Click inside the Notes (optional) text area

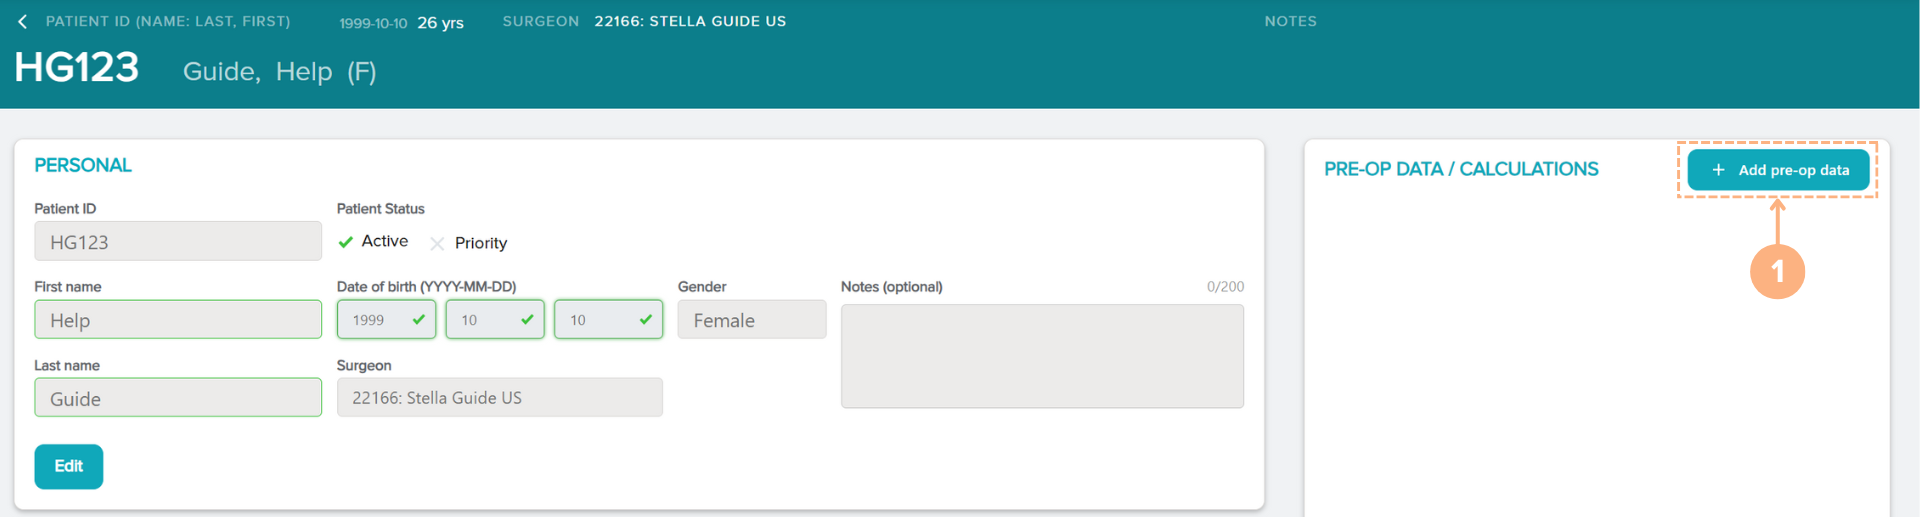tap(1041, 356)
